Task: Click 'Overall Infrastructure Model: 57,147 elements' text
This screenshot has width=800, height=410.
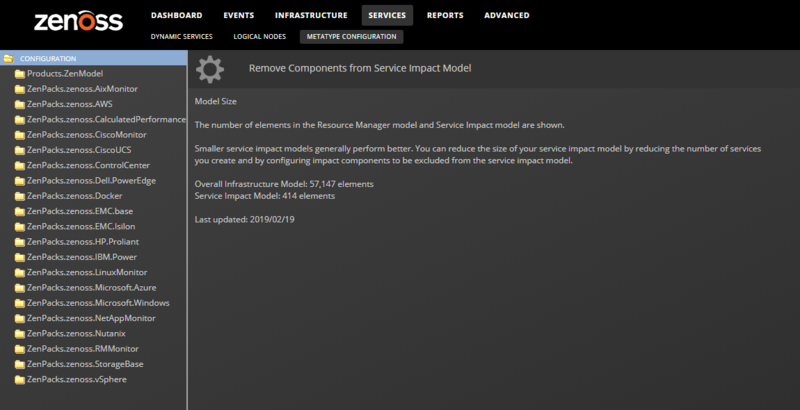Action: click(x=284, y=184)
